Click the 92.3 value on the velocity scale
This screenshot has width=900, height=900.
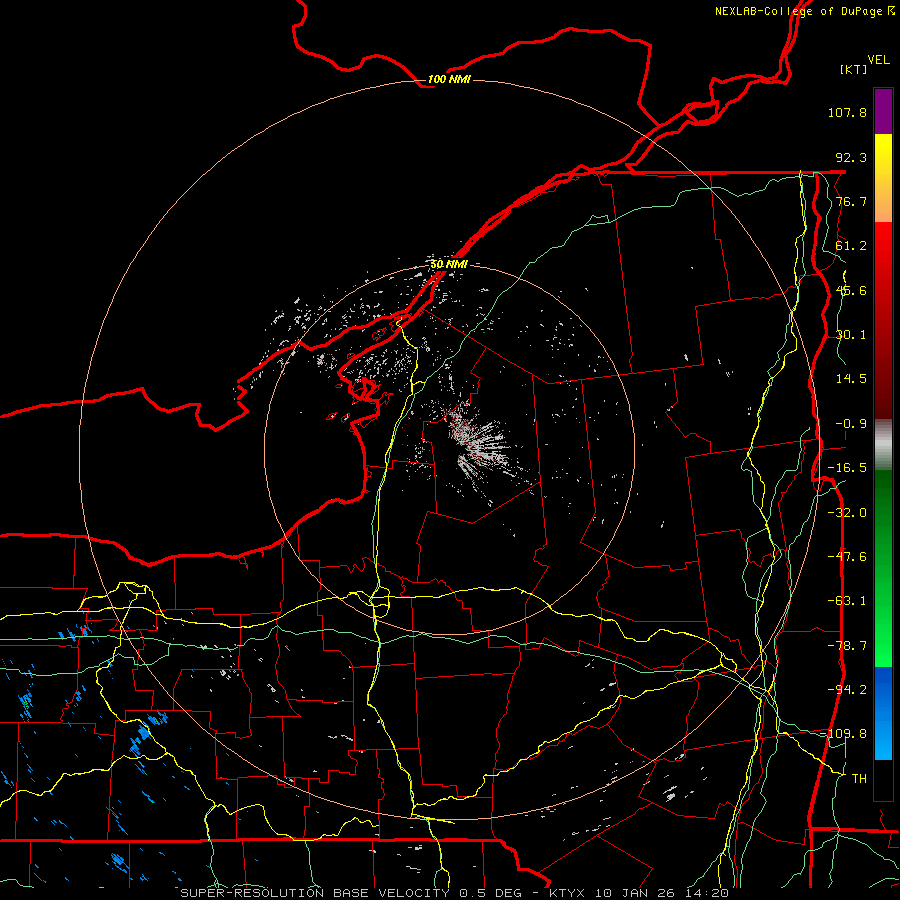tap(851, 157)
